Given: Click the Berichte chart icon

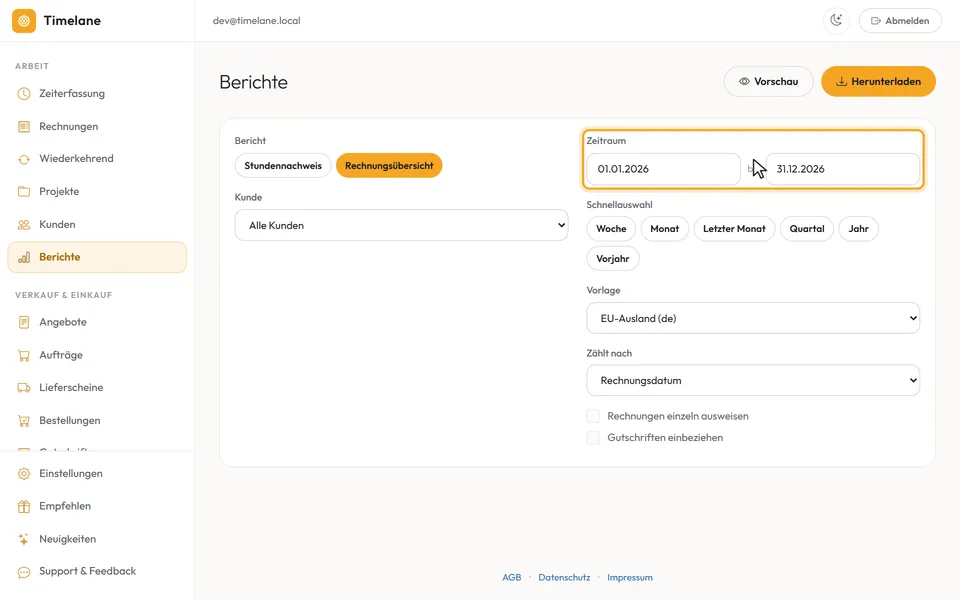Looking at the screenshot, I should [24, 257].
